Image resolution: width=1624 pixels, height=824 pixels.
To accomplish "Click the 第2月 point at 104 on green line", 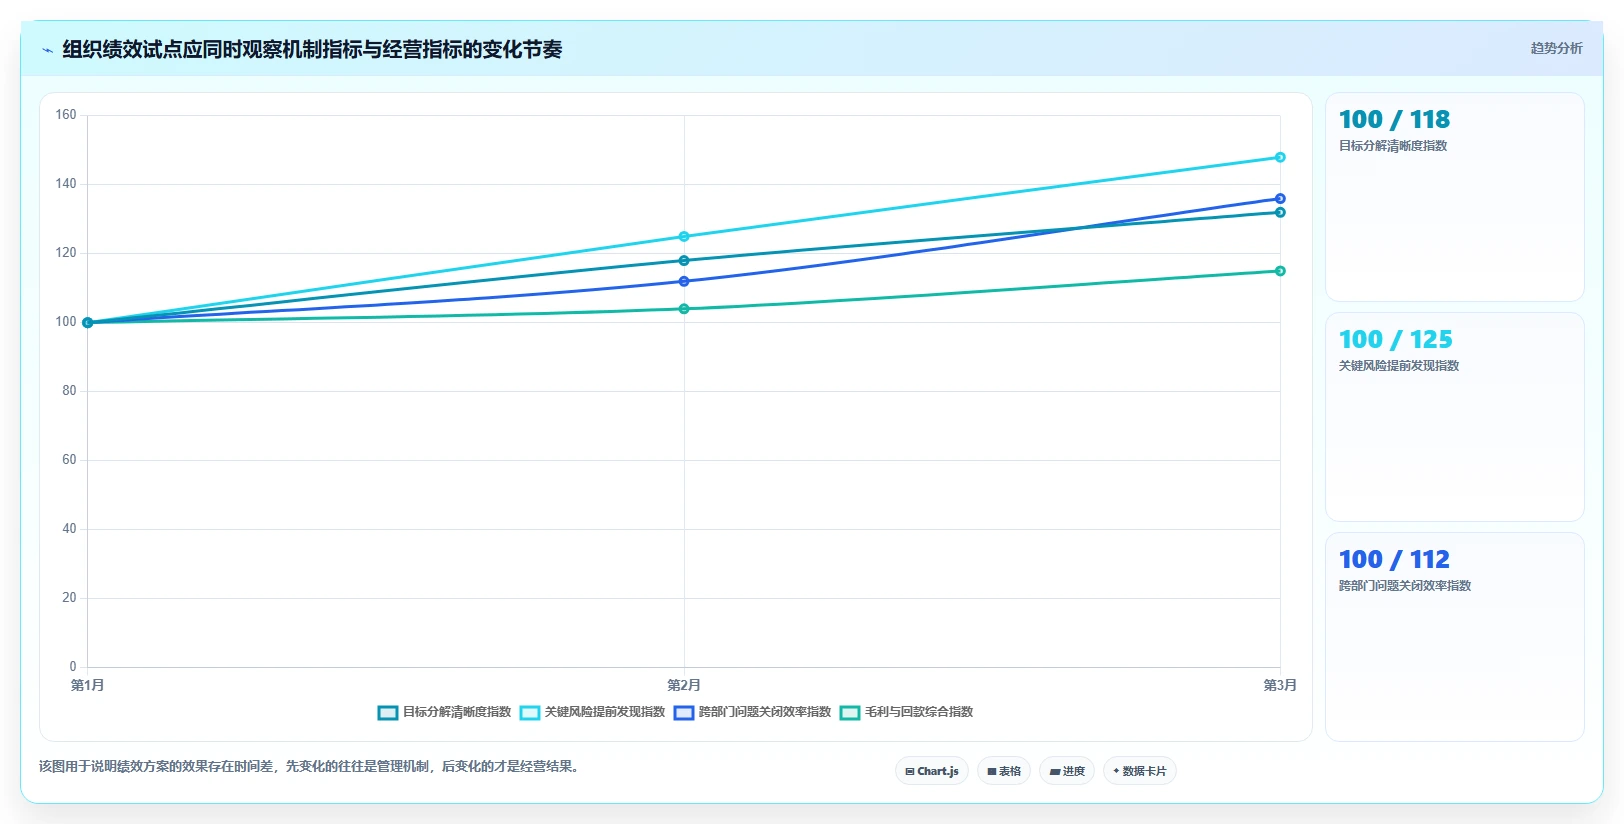I will [x=684, y=309].
